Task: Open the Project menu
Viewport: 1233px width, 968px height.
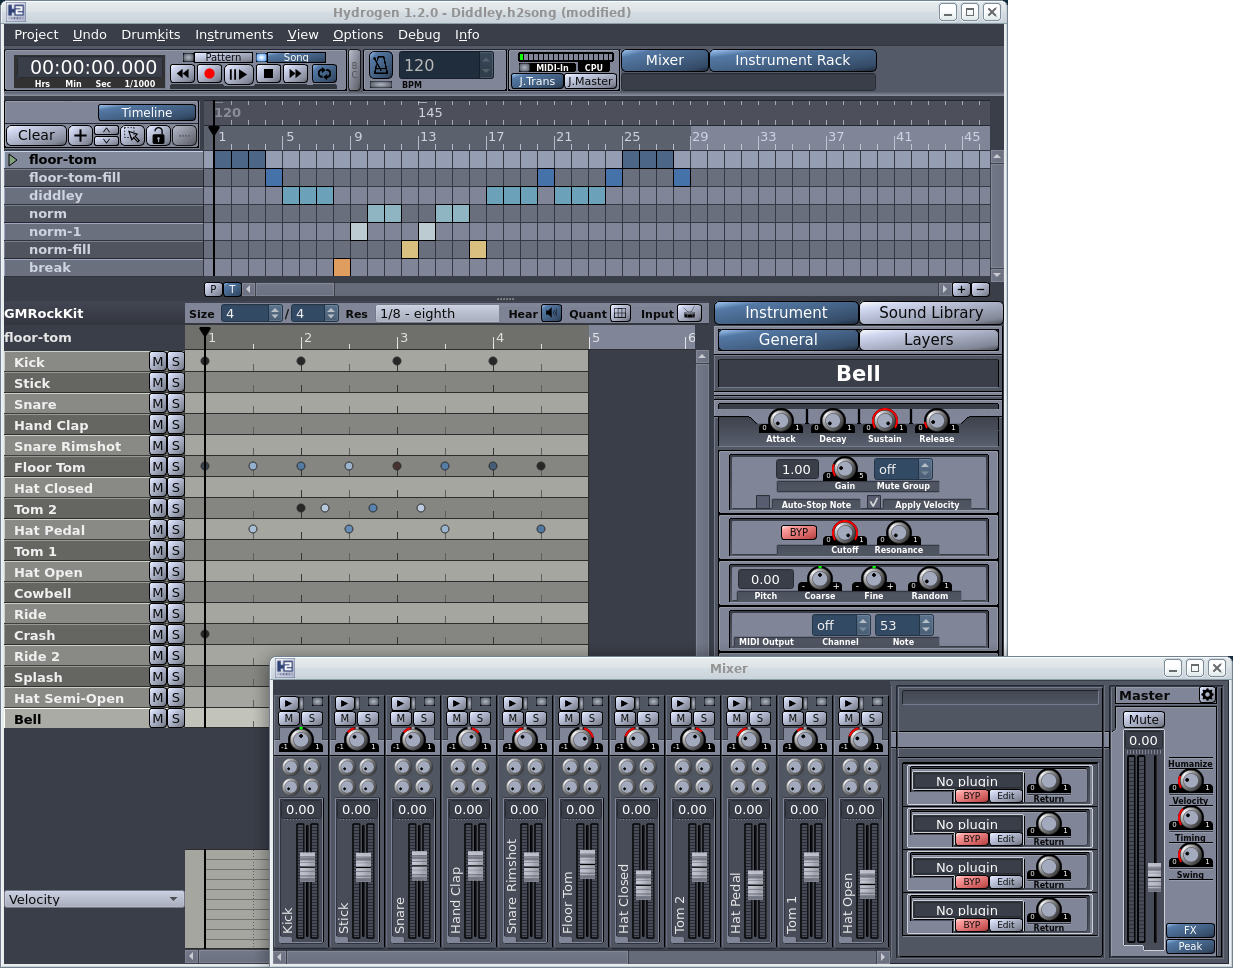Action: [x=36, y=34]
